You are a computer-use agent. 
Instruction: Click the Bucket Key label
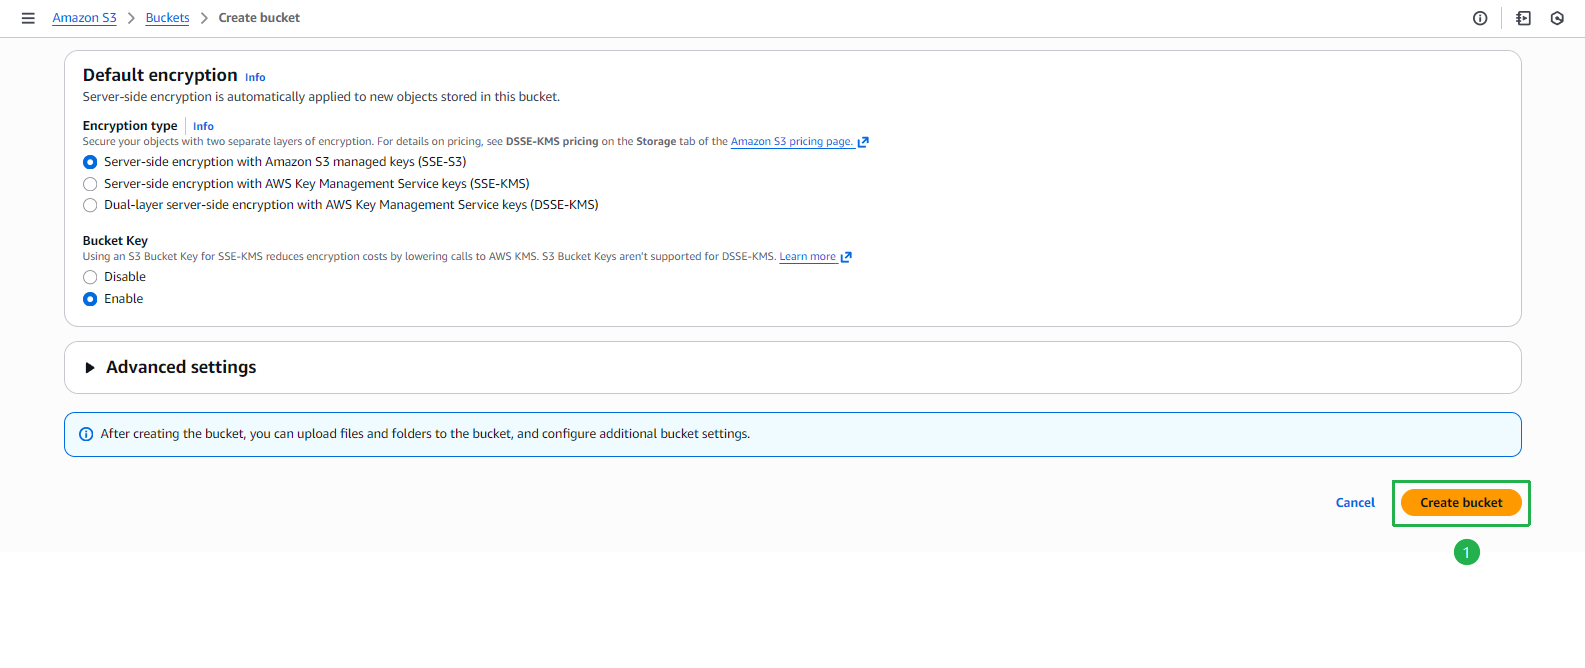click(x=115, y=241)
